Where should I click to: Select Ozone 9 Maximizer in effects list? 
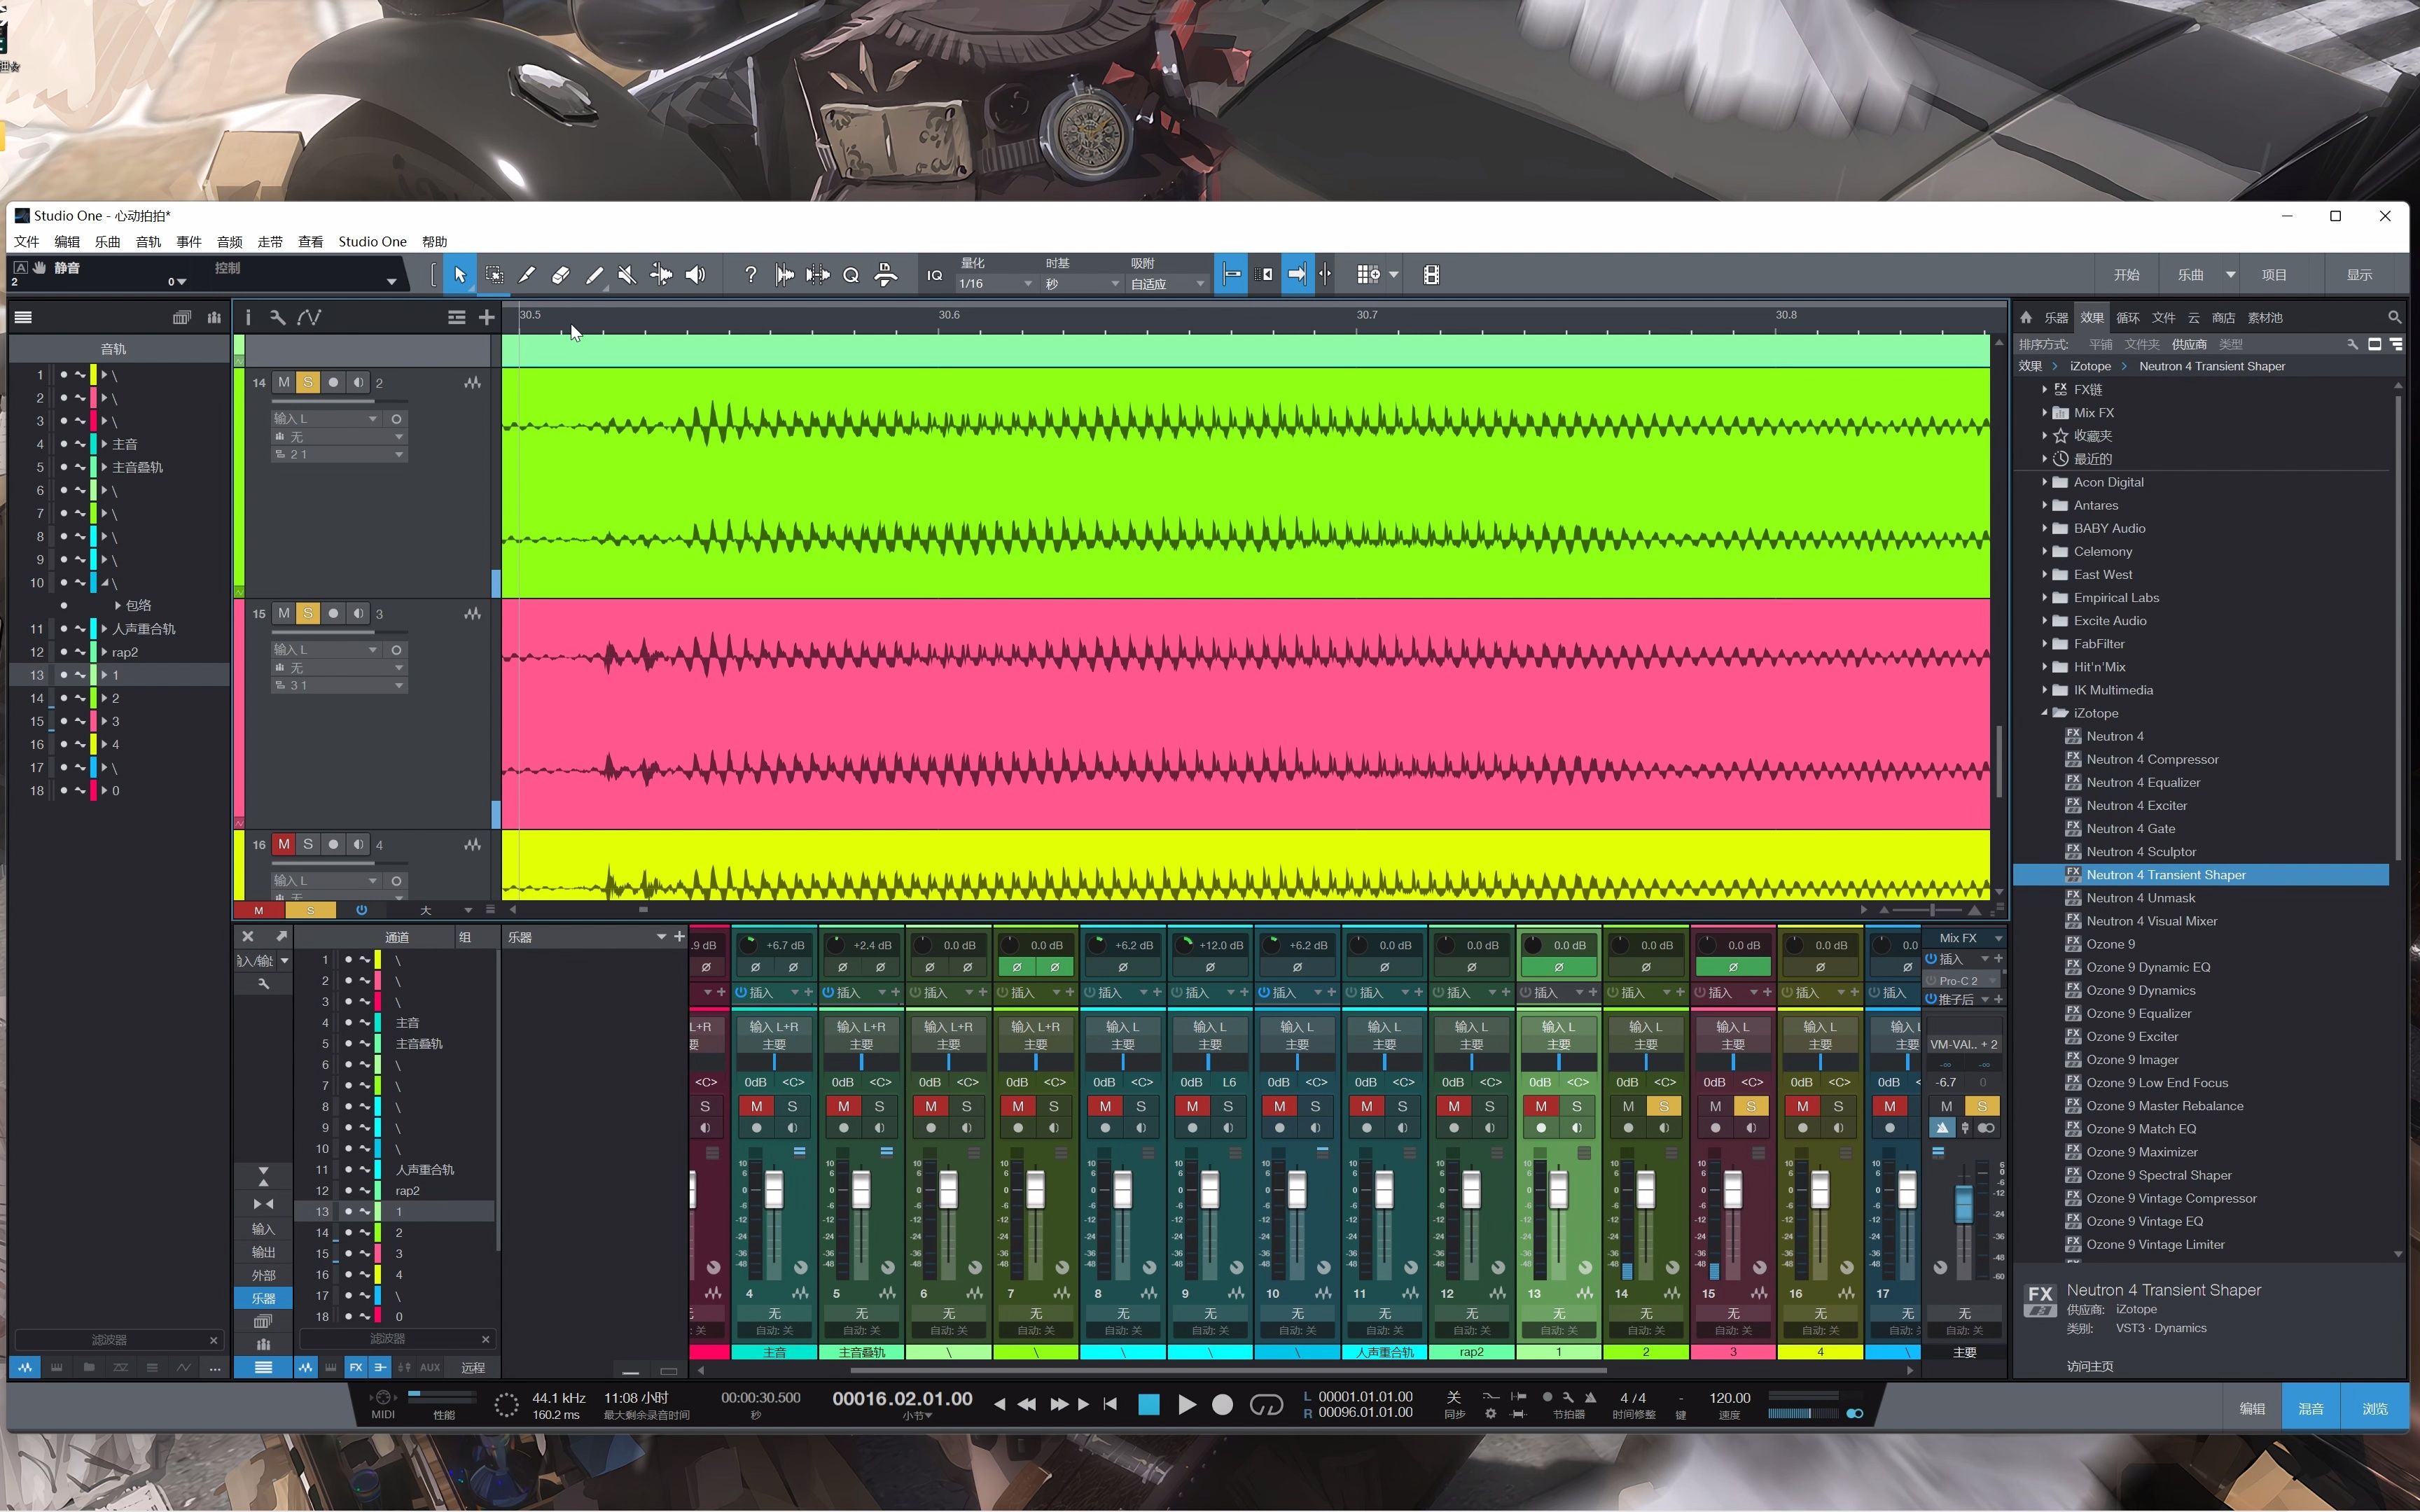coord(2141,1152)
